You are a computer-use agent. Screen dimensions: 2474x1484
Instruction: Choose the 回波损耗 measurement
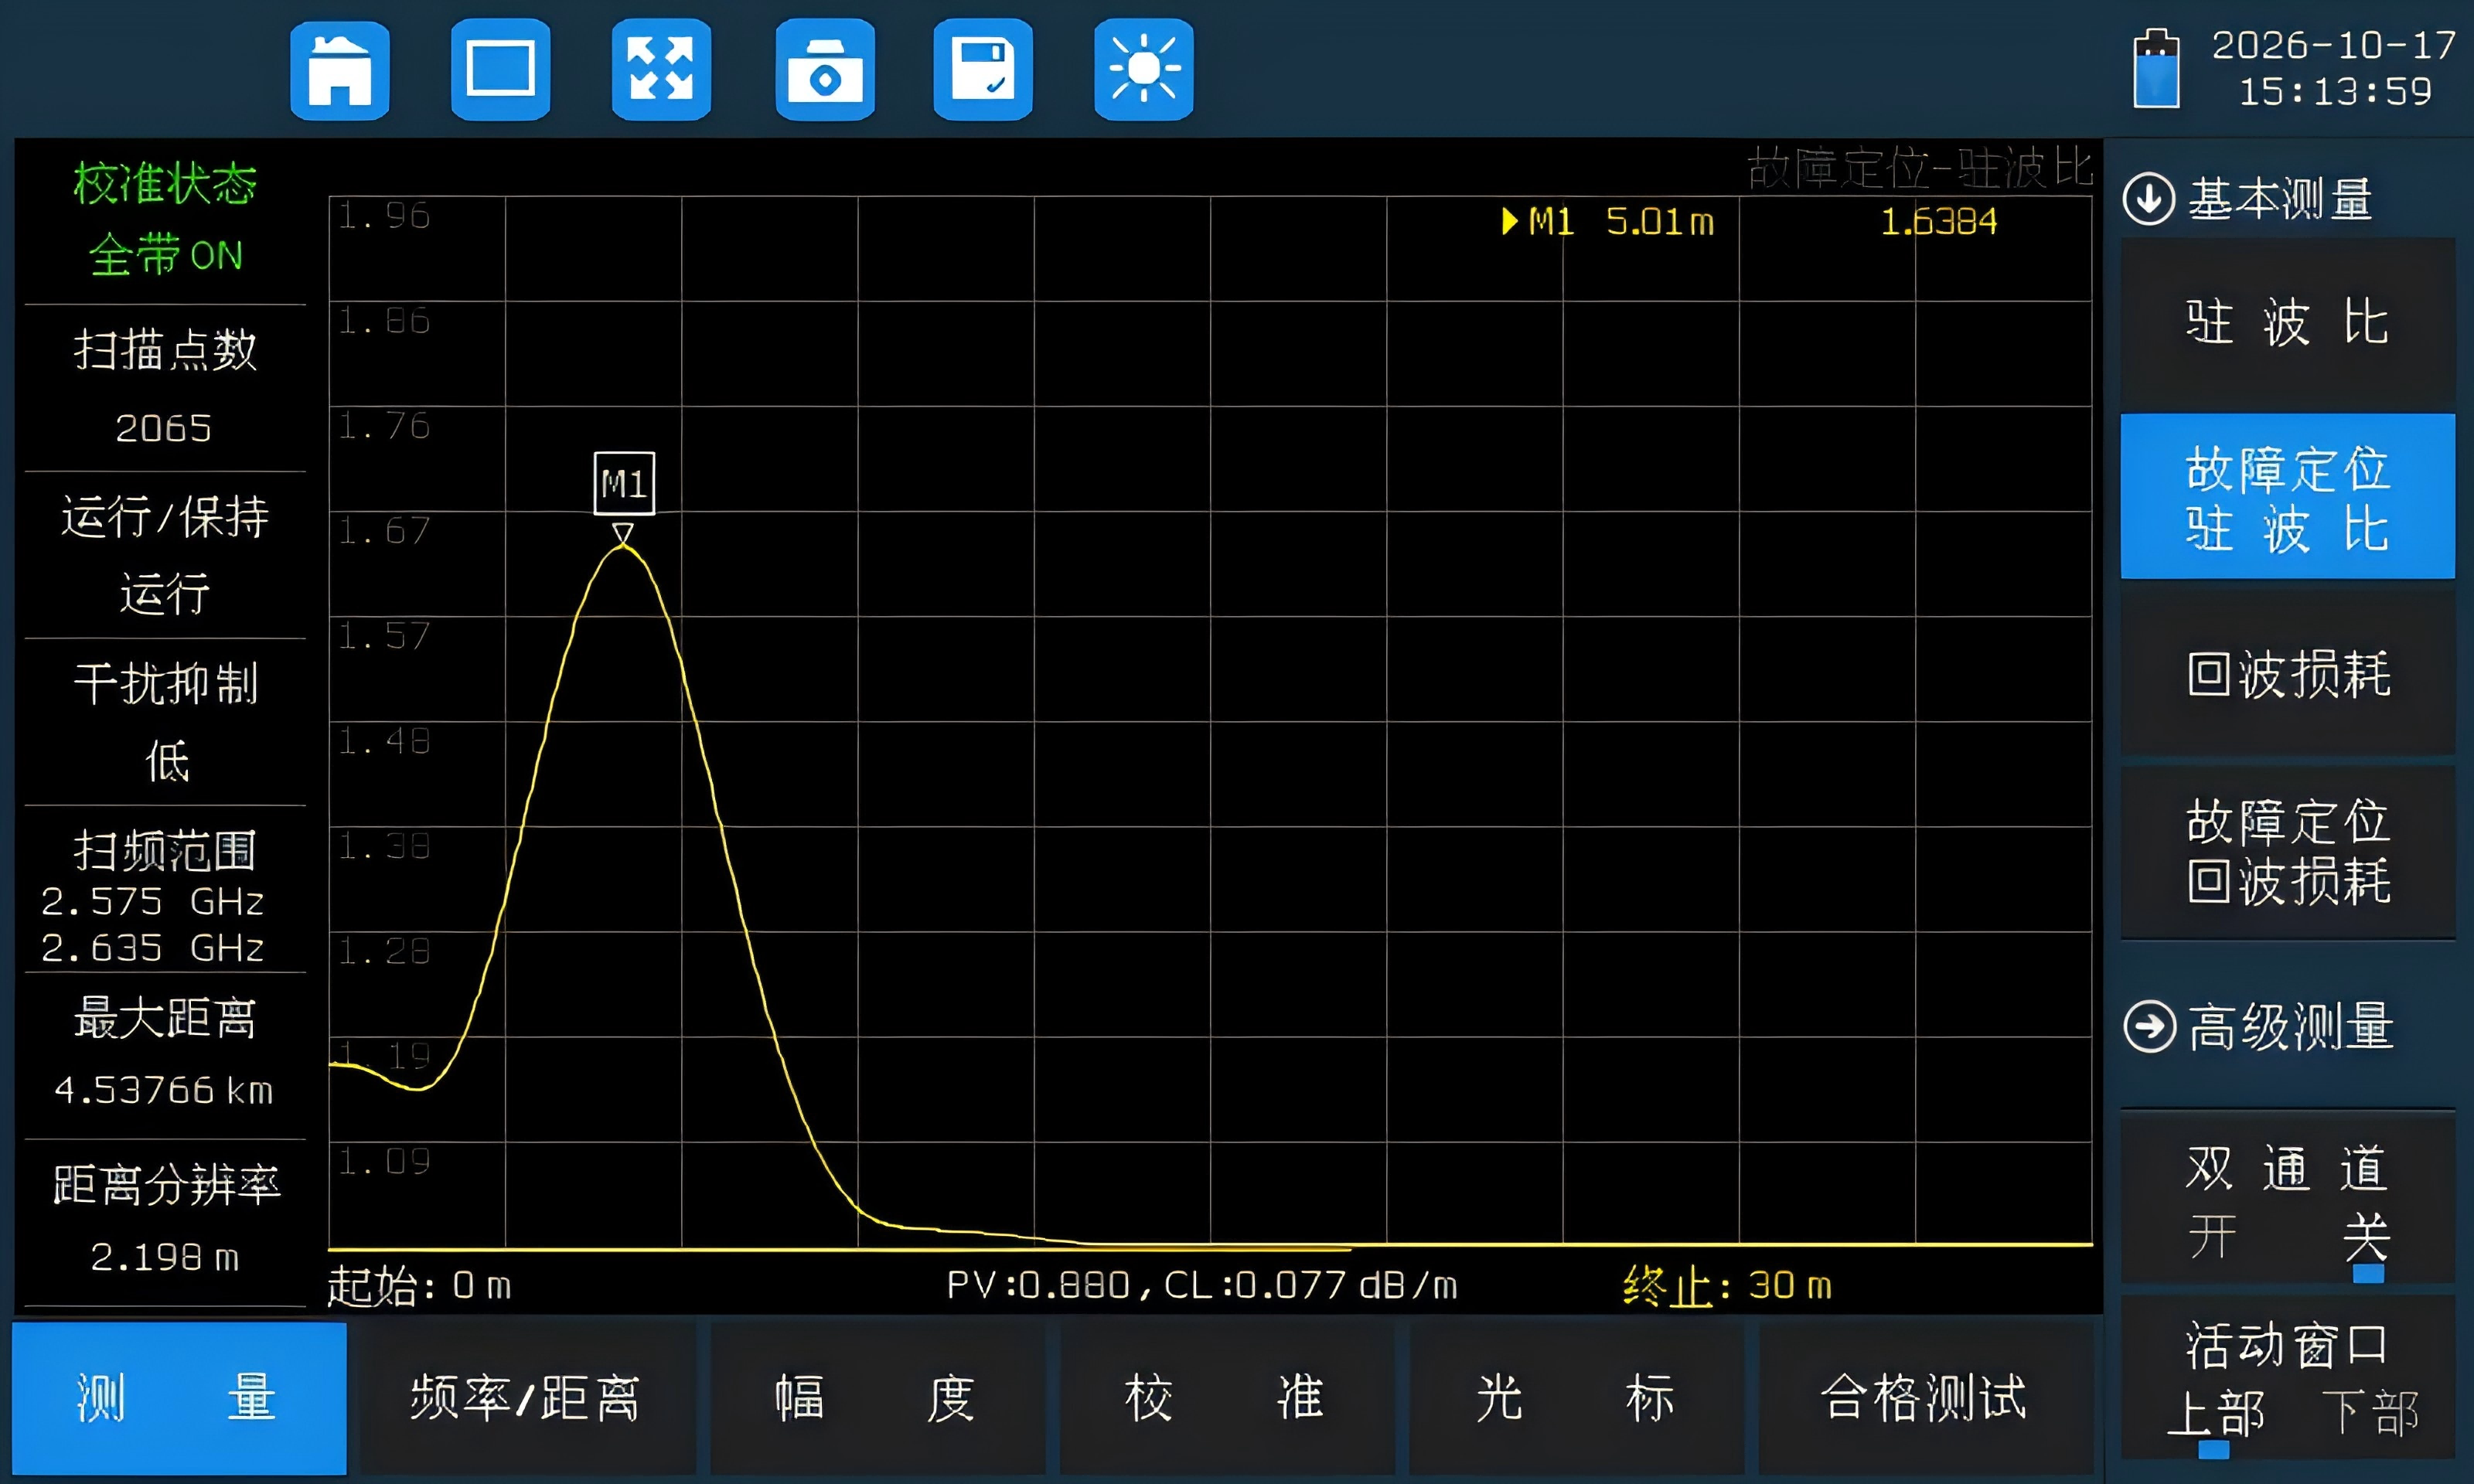pyautogui.click(x=2288, y=674)
